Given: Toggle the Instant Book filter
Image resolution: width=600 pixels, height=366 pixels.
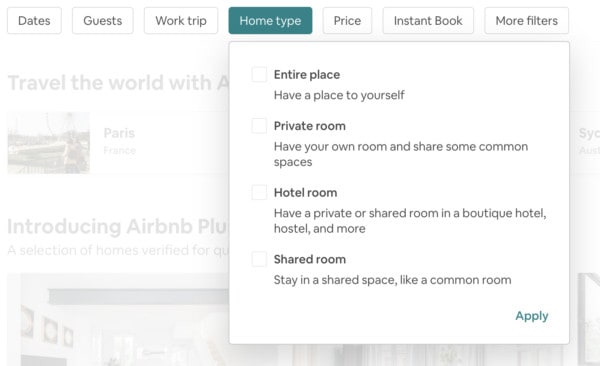Looking at the screenshot, I should pyautogui.click(x=428, y=21).
